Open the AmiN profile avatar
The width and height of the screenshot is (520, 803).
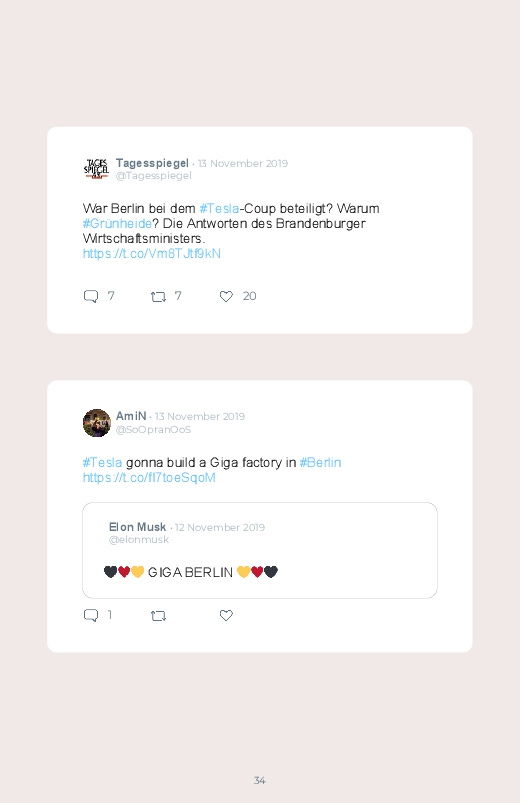[97, 422]
